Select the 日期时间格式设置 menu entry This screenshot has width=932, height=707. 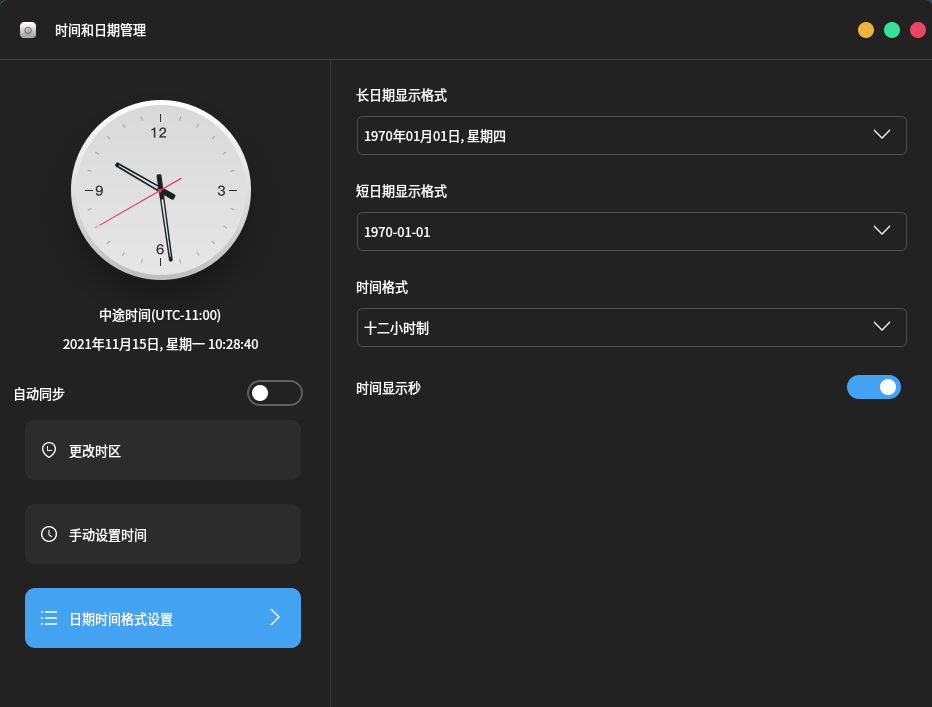click(162, 618)
